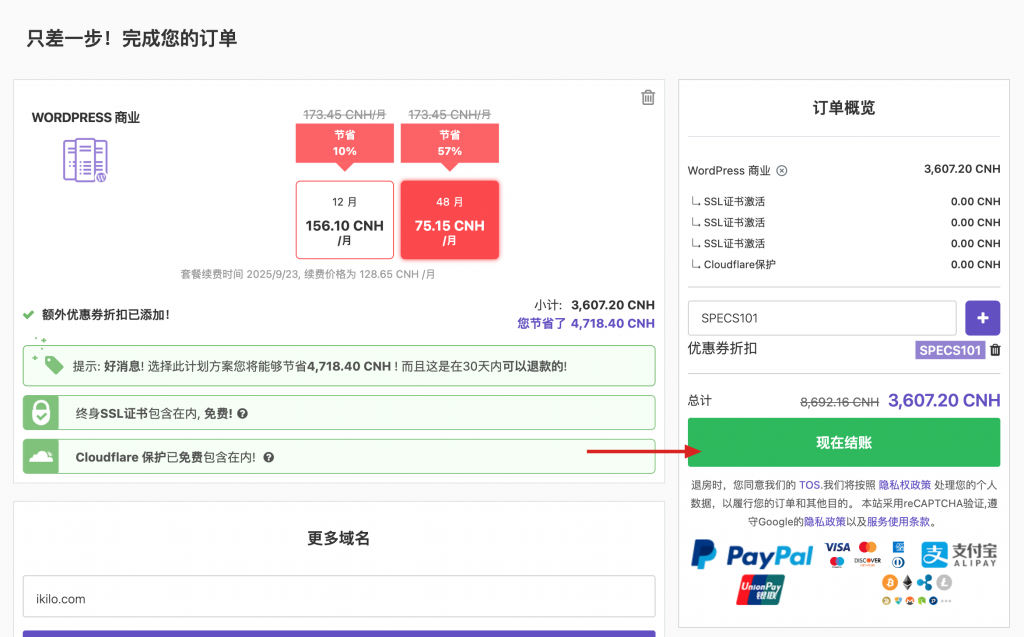1024x637 pixels.
Task: Select the UnionPay payment logo
Action: (760, 590)
